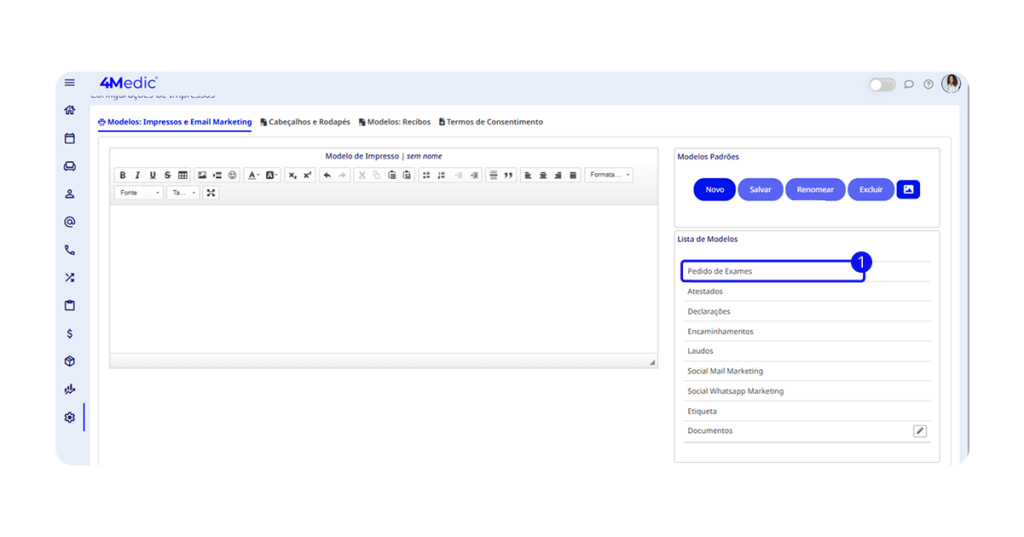Select Pedido de Exames from the model list
1024x537 pixels.
pyautogui.click(x=720, y=271)
